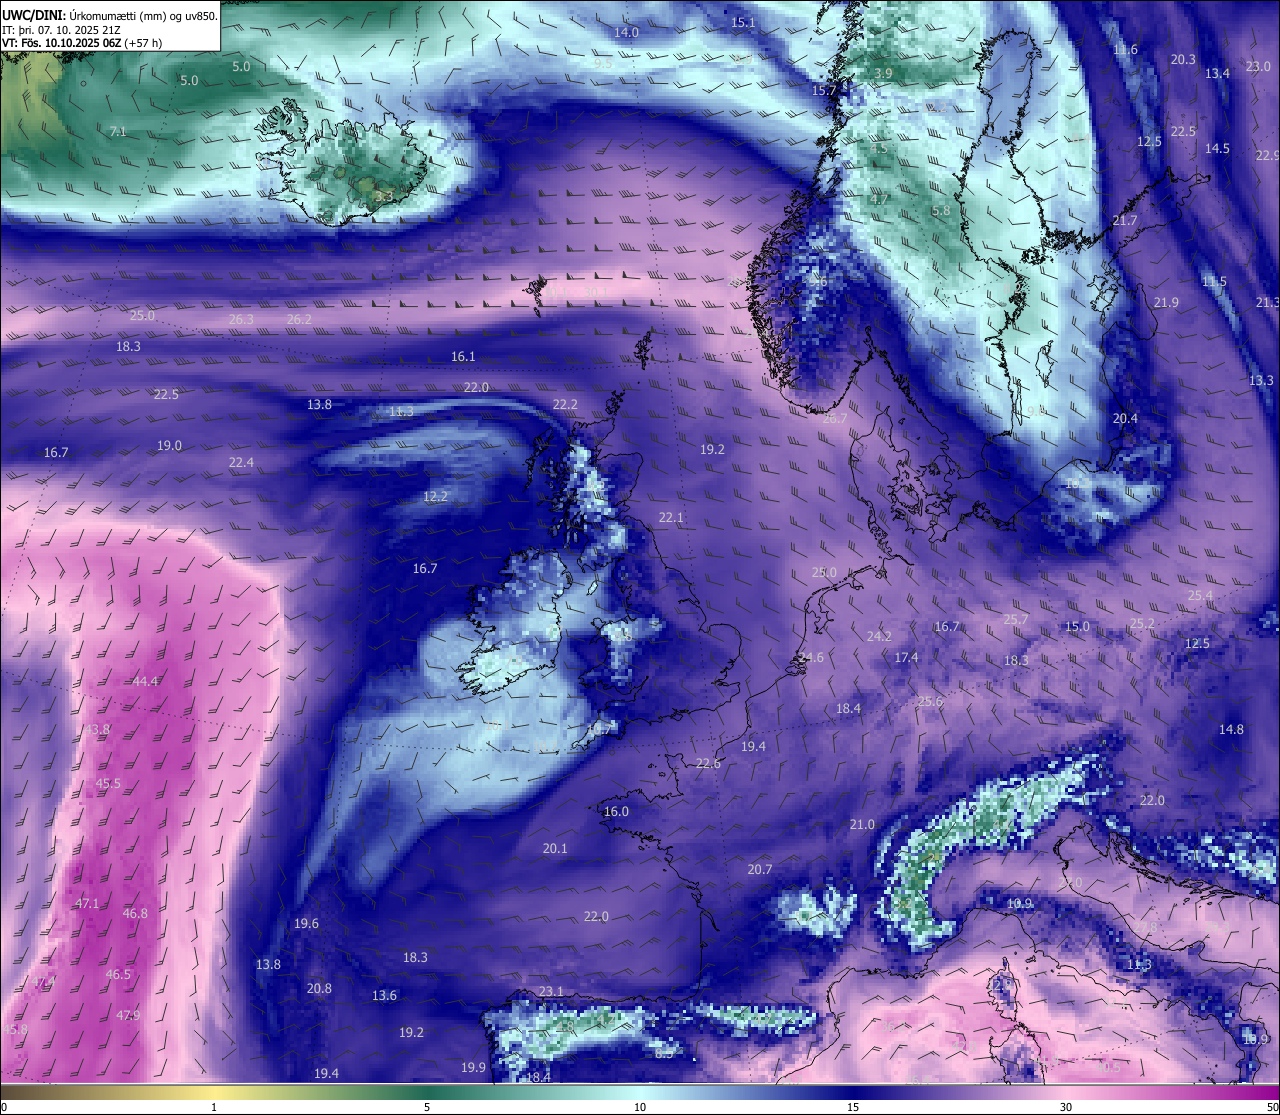Select the 46.8 map value
Viewport: 1280px width, 1115px height.
click(x=135, y=913)
